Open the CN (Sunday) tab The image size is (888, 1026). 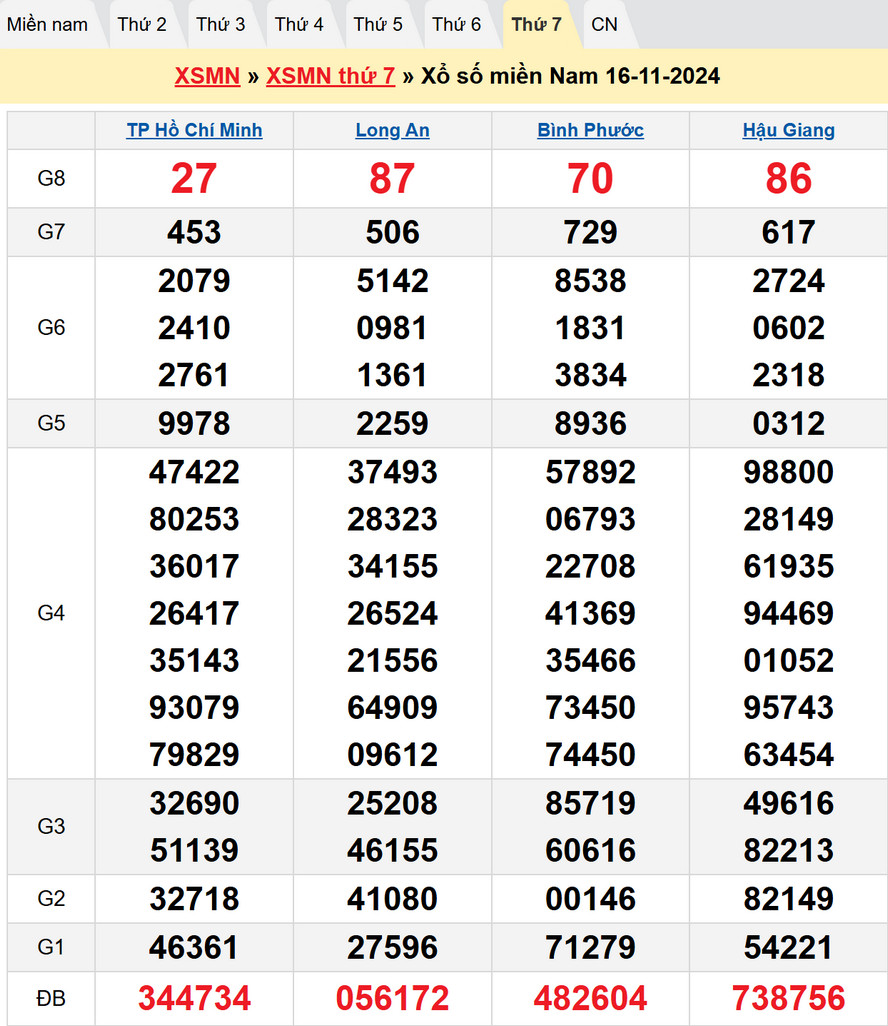[604, 24]
